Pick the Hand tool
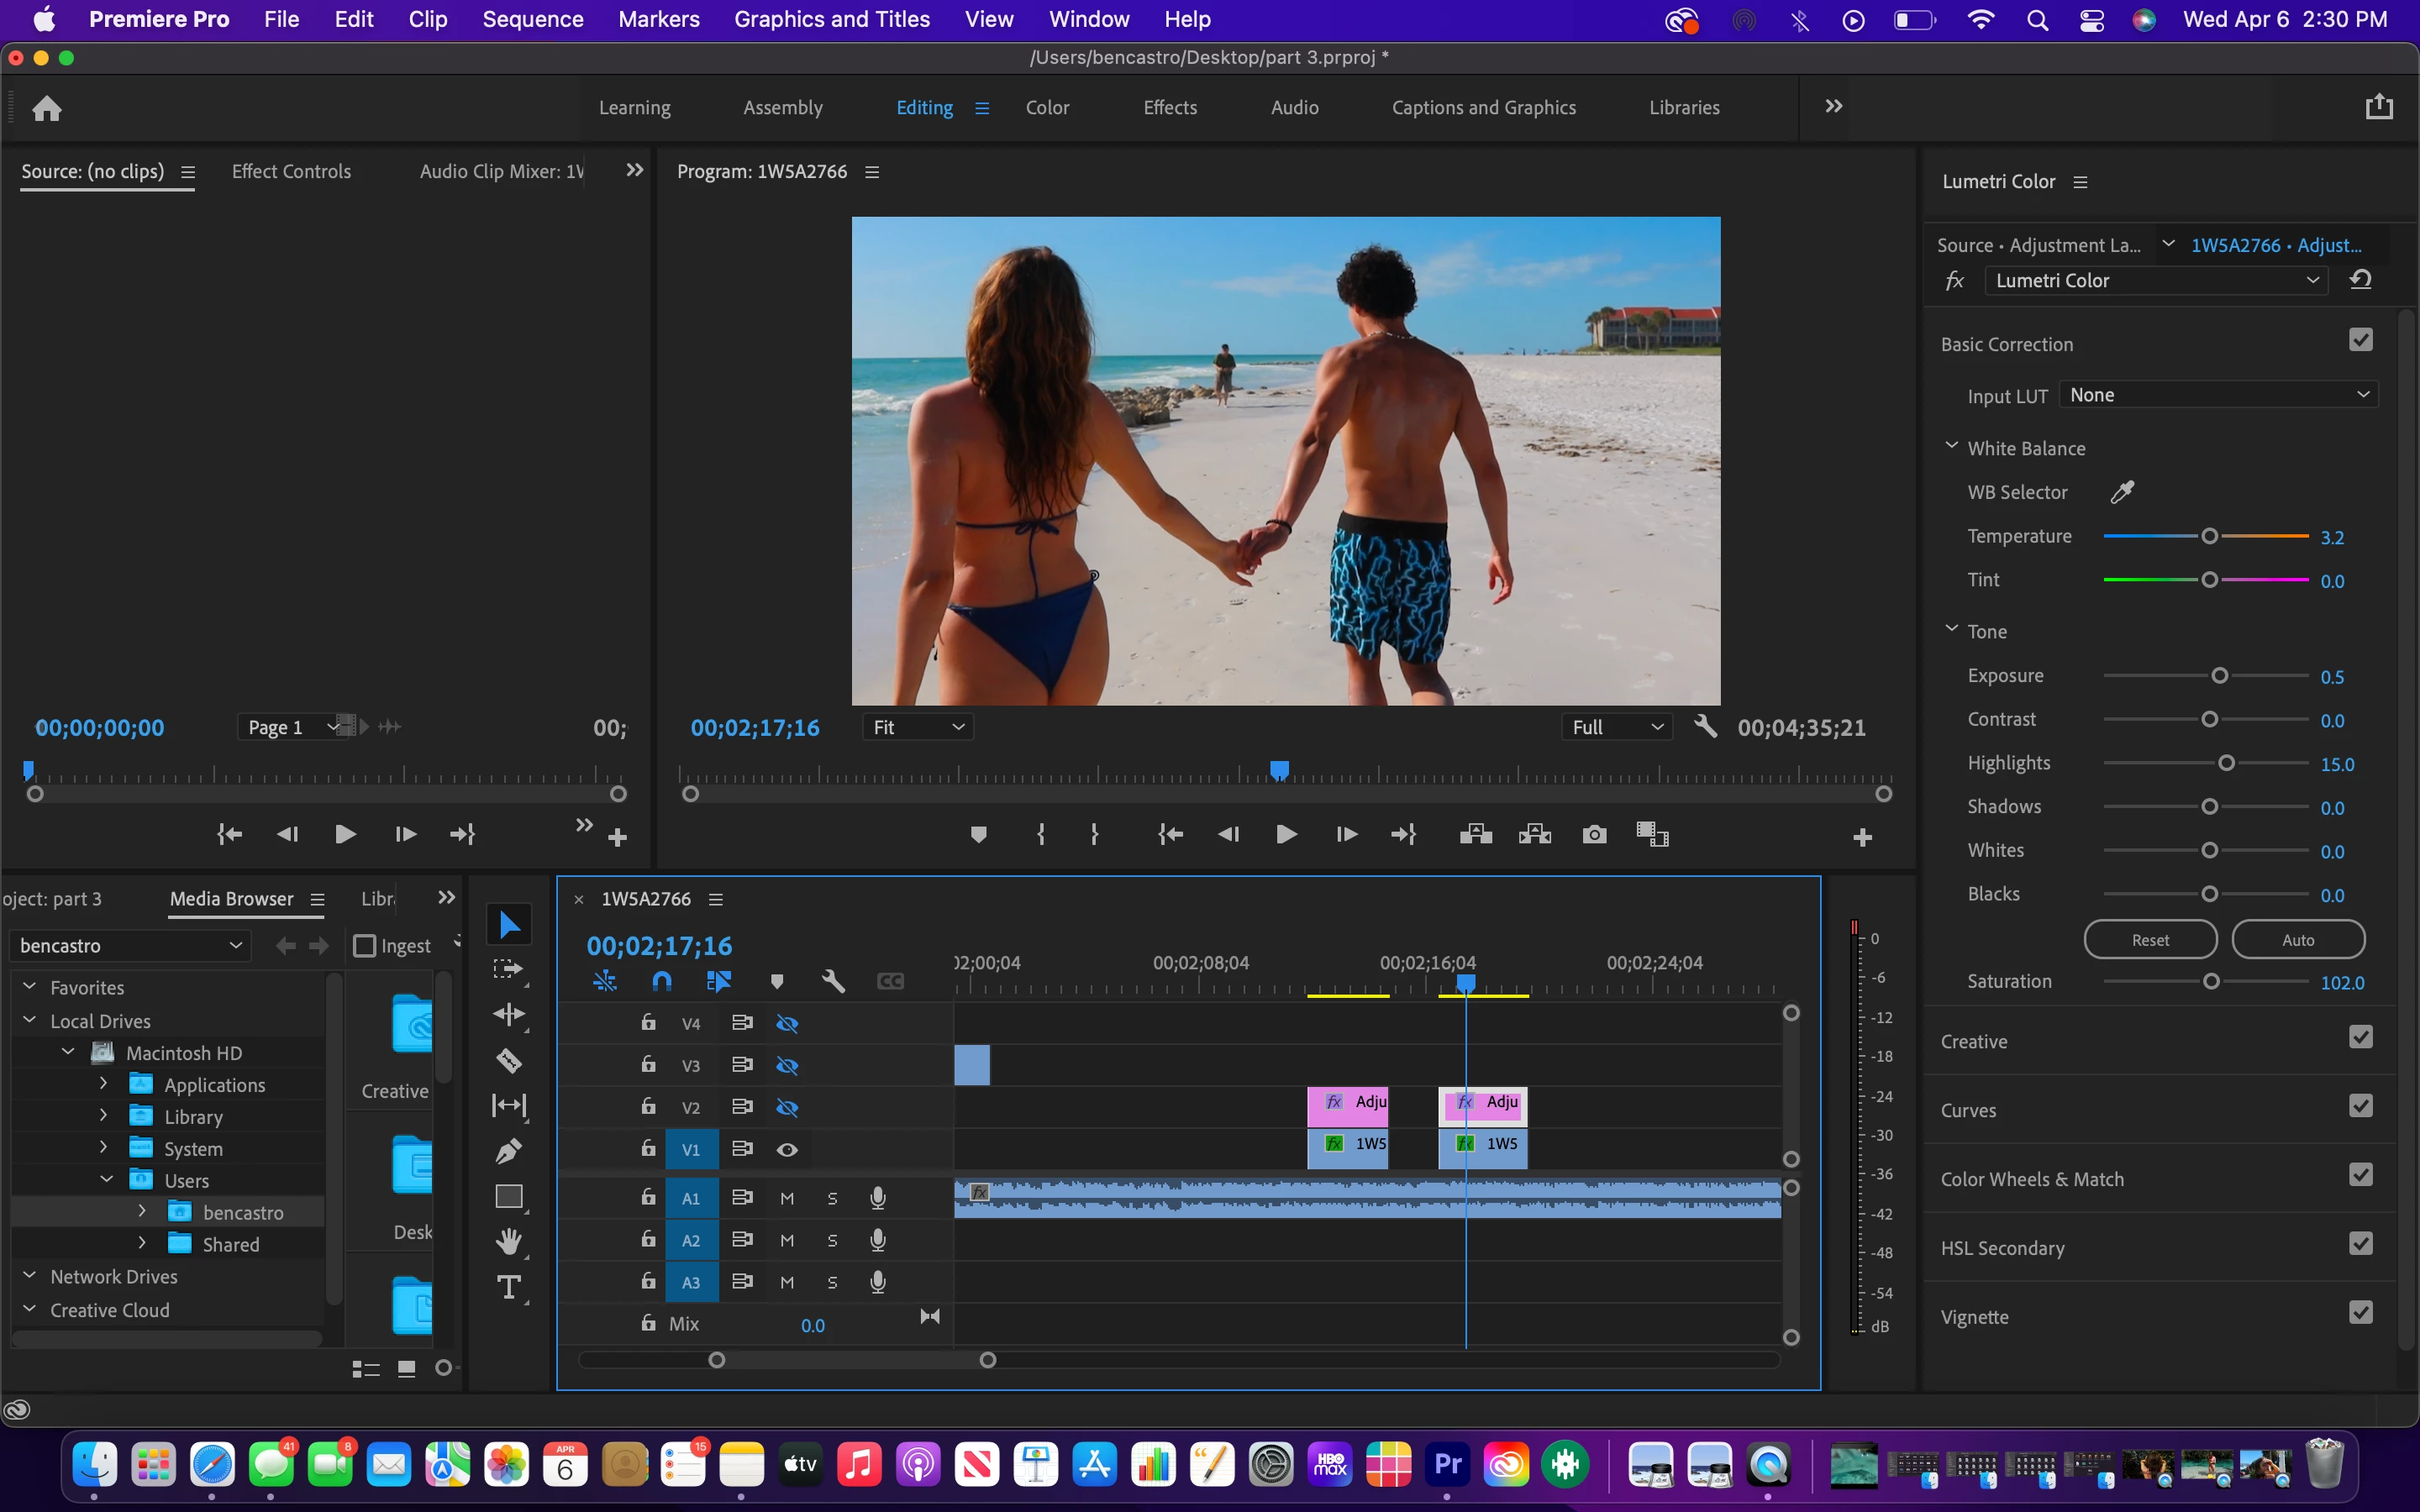The width and height of the screenshot is (2420, 1512). (x=509, y=1241)
